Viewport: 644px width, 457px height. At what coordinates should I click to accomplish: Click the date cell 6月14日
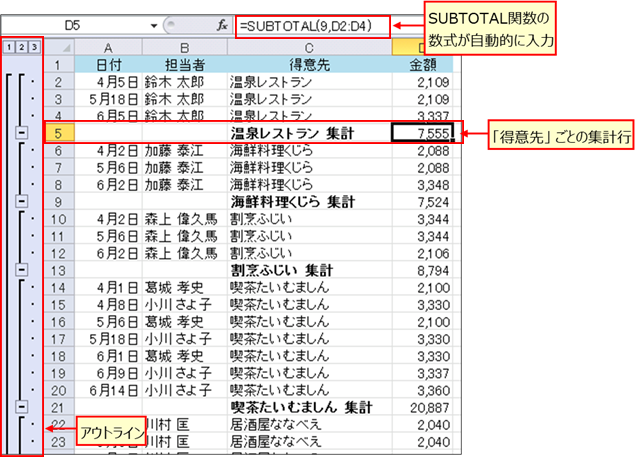point(108,390)
